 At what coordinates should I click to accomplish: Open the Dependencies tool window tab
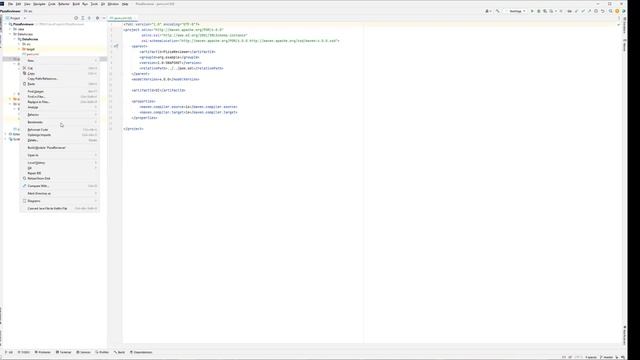(x=141, y=352)
